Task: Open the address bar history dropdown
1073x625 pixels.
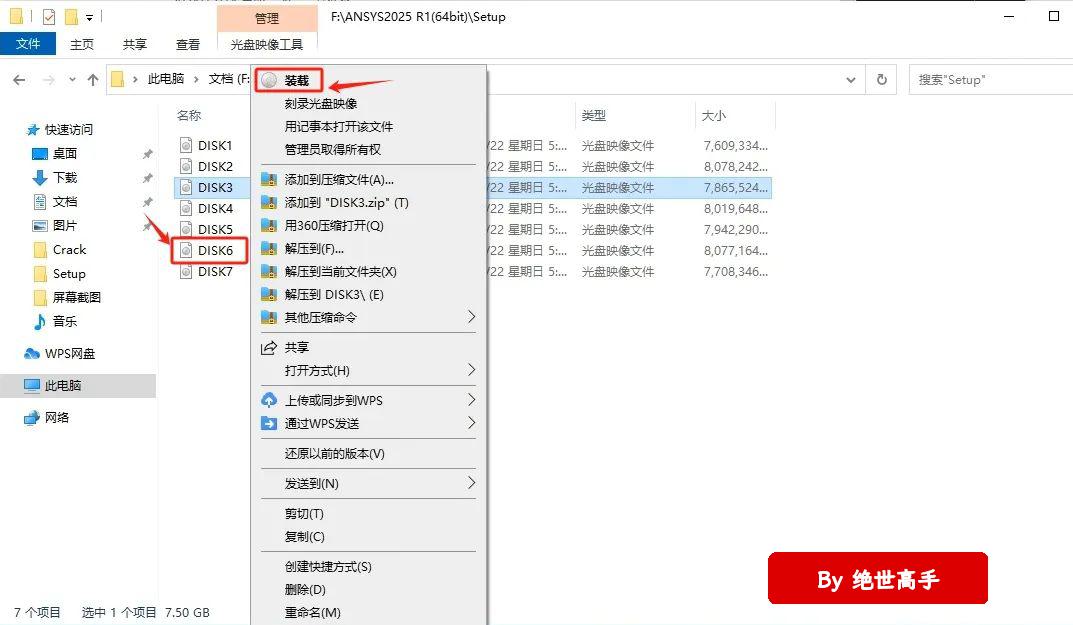Action: 851,80
